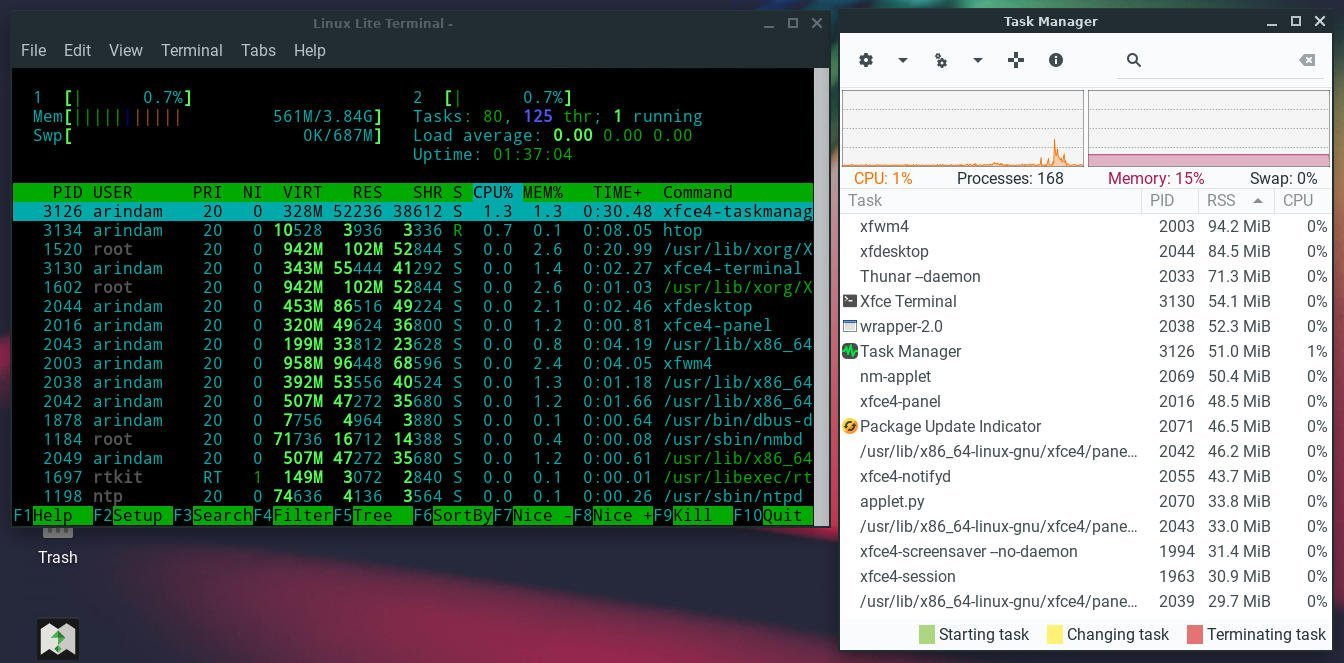This screenshot has width=1344, height=663.
Task: Click the search magnifier icon
Action: coord(1134,60)
